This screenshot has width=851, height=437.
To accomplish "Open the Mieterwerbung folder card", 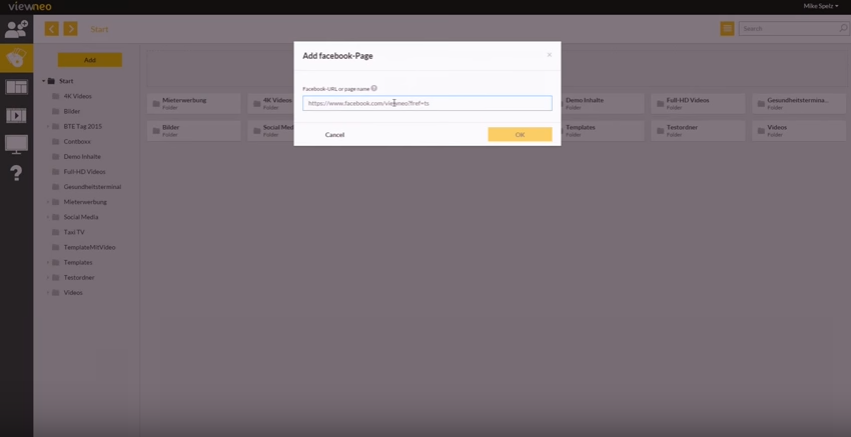I will (x=194, y=103).
